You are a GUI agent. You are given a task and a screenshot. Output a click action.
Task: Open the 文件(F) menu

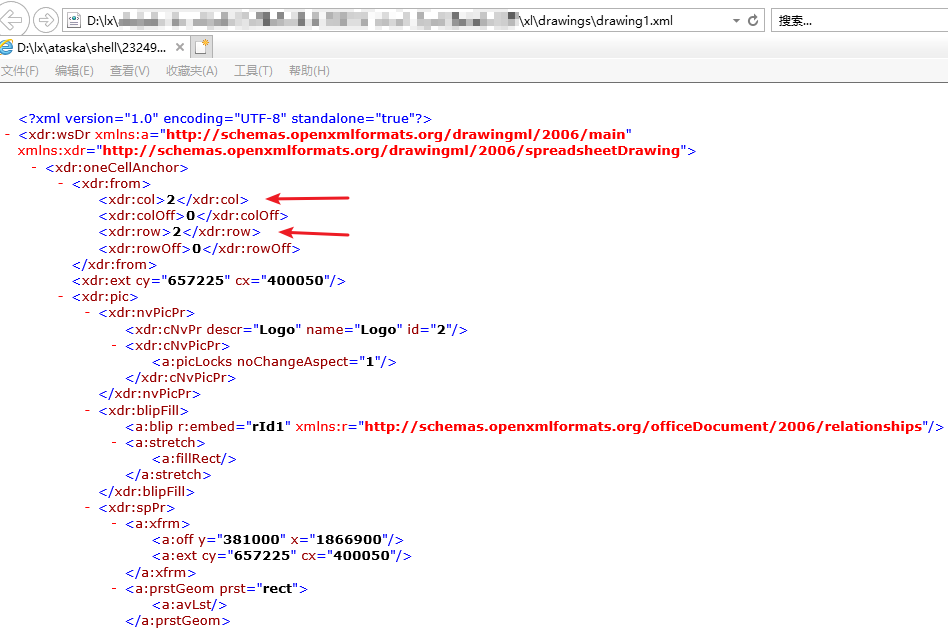pyautogui.click(x=19, y=71)
